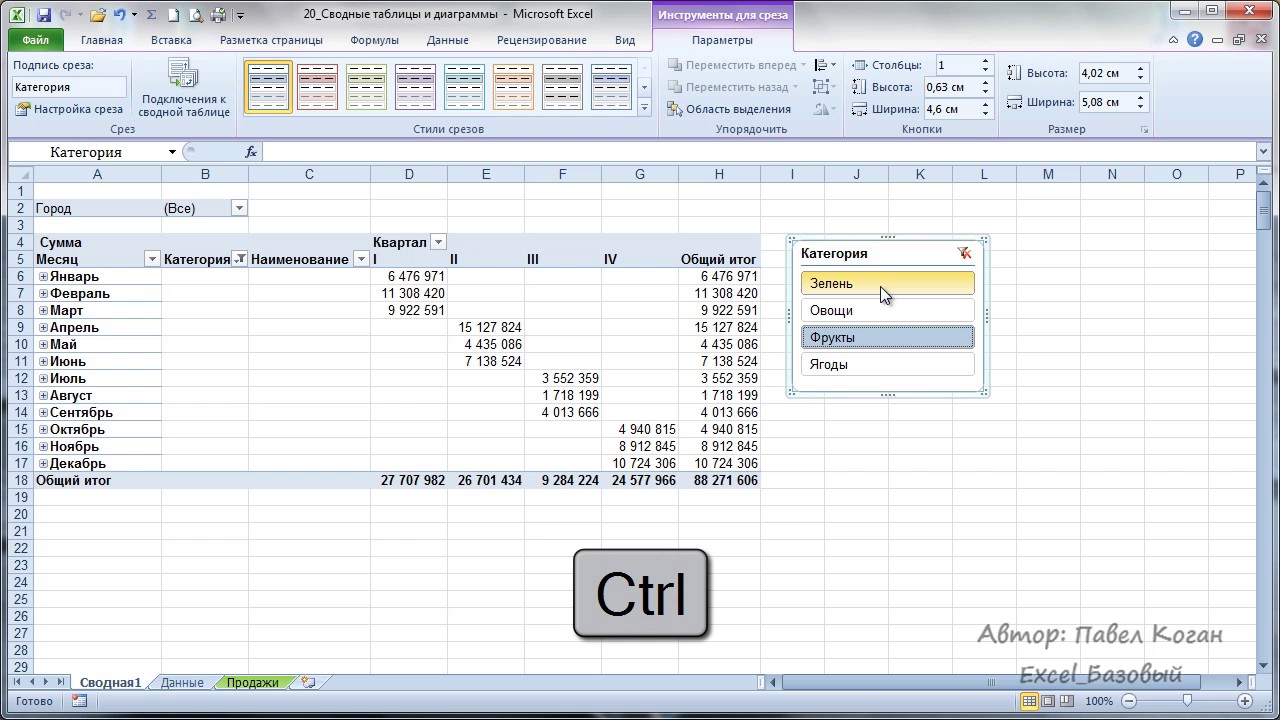Viewport: 1280px width, 720px height.
Task: Open the Продажи sheet tab
Action: coord(252,682)
